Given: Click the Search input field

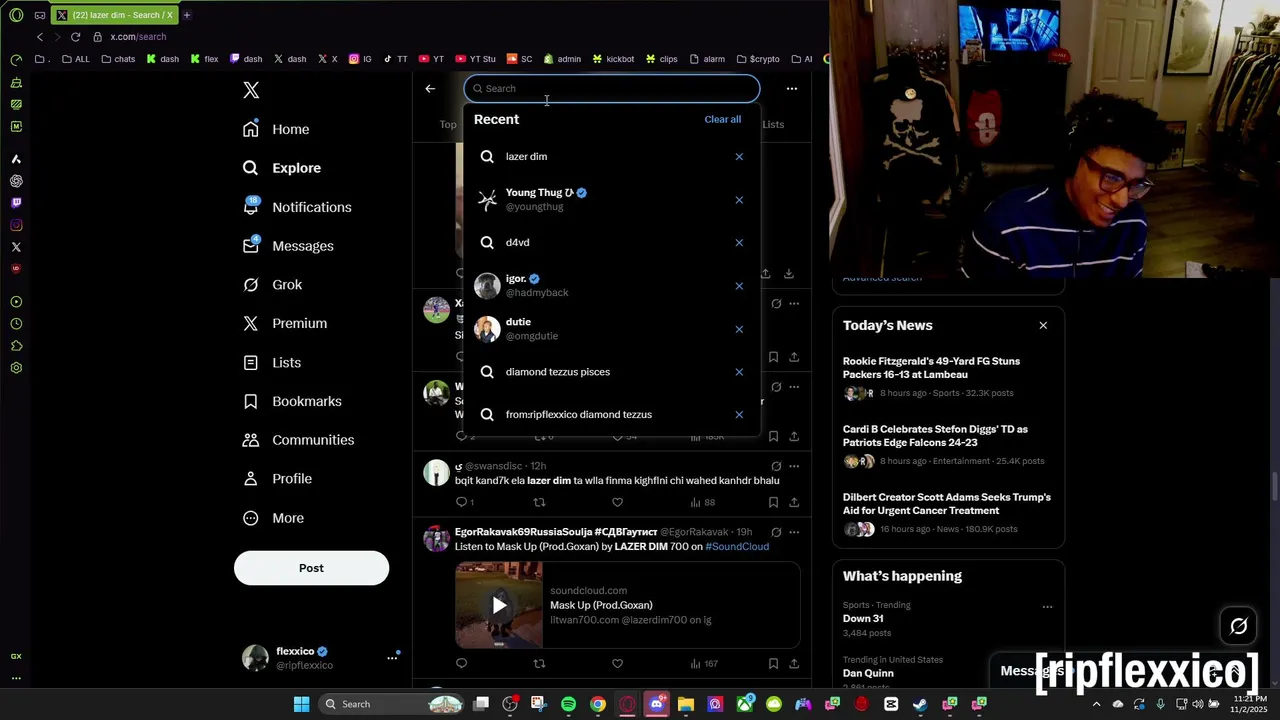Looking at the screenshot, I should click(x=611, y=88).
